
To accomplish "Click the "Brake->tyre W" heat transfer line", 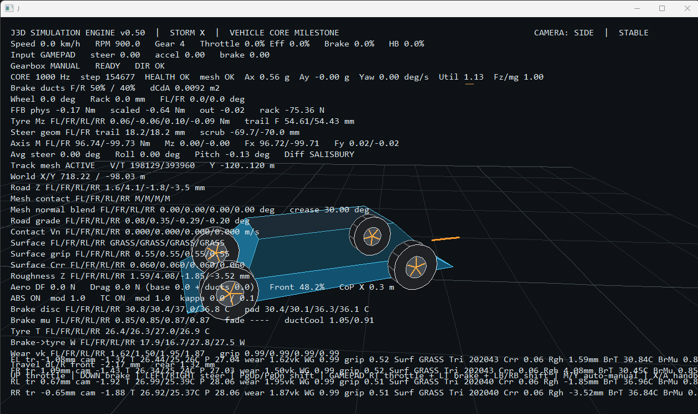I will coord(127,342).
